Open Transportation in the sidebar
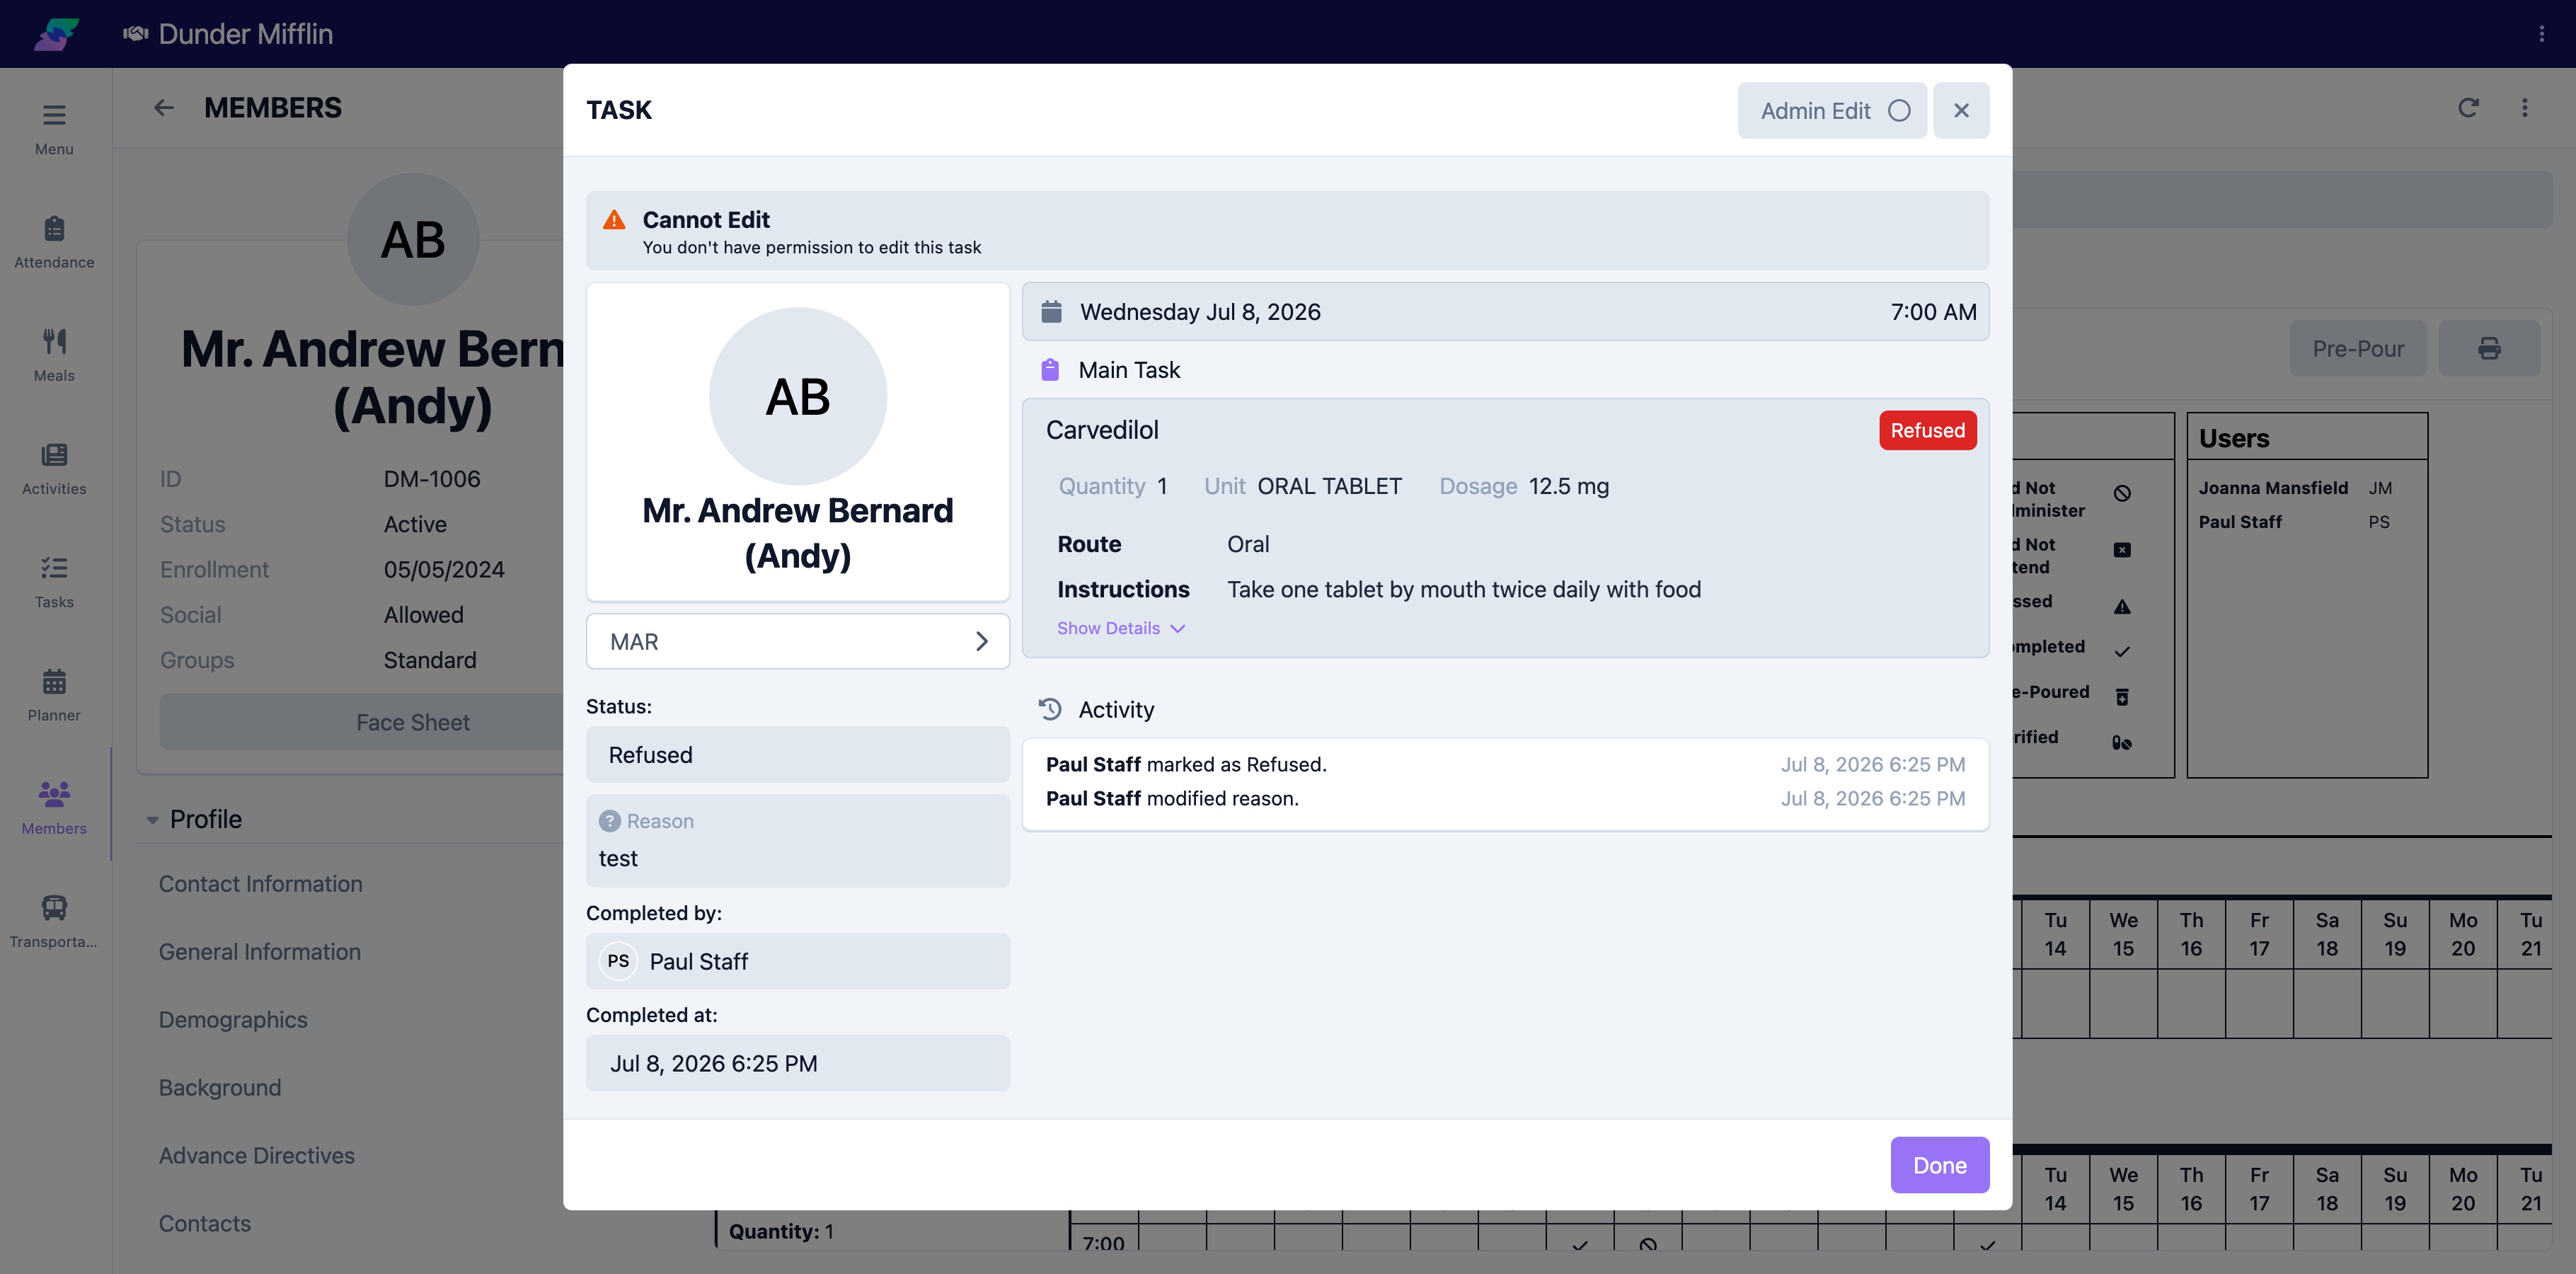Viewport: 2576px width, 1274px height. (x=54, y=922)
